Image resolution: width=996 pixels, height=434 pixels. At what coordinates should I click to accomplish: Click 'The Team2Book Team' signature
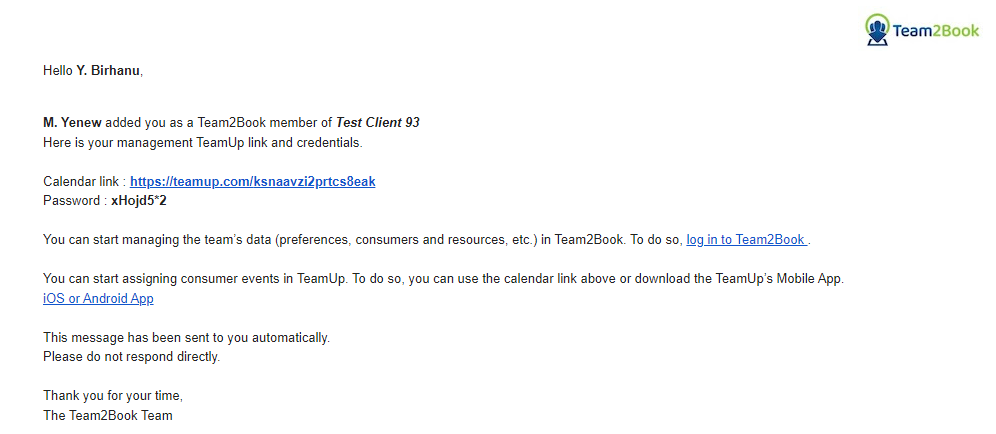click(x=108, y=416)
